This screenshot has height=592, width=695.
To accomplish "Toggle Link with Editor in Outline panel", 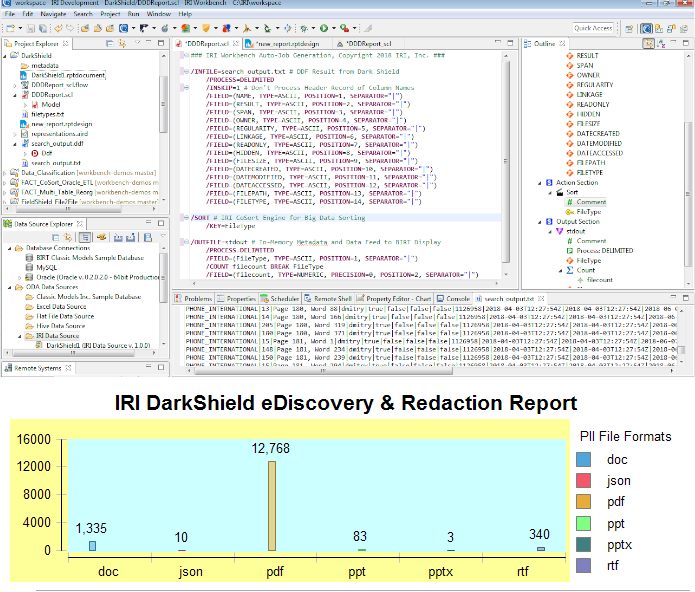I will click(x=648, y=43).
